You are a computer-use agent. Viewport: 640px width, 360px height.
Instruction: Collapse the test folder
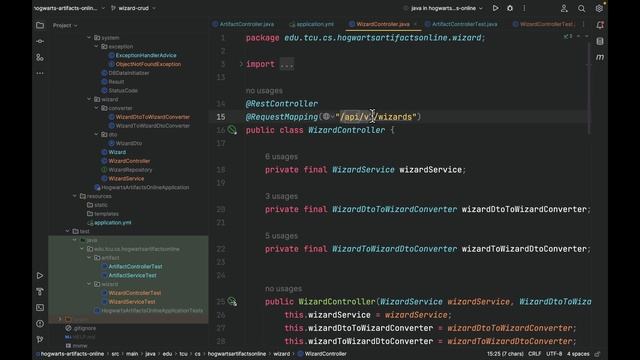pos(67,231)
